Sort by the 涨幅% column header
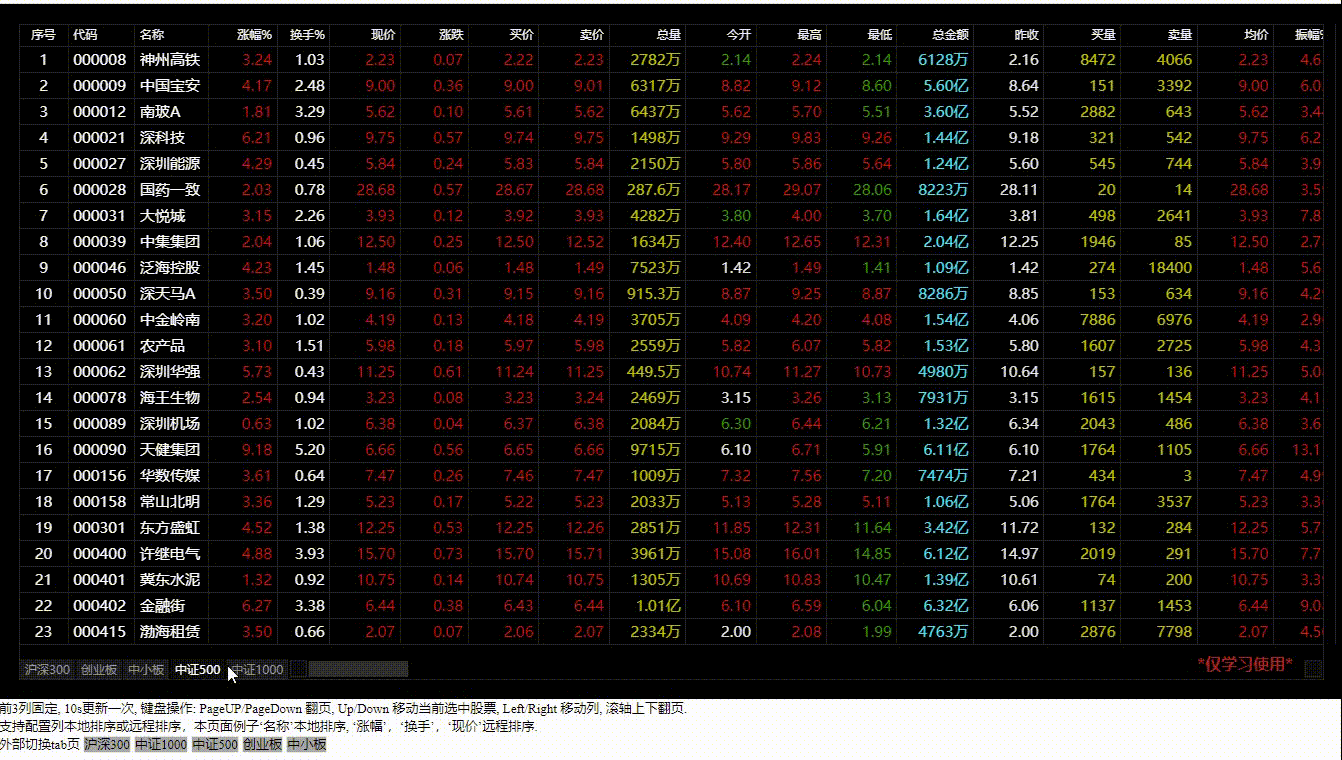Viewport: 1342px width, 760px height. point(254,35)
